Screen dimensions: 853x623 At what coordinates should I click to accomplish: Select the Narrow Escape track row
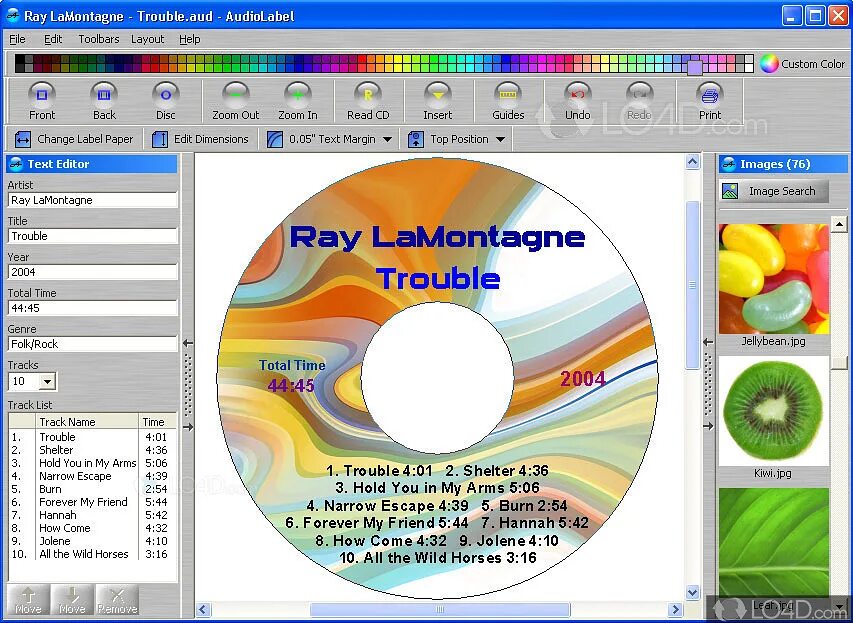(91, 476)
